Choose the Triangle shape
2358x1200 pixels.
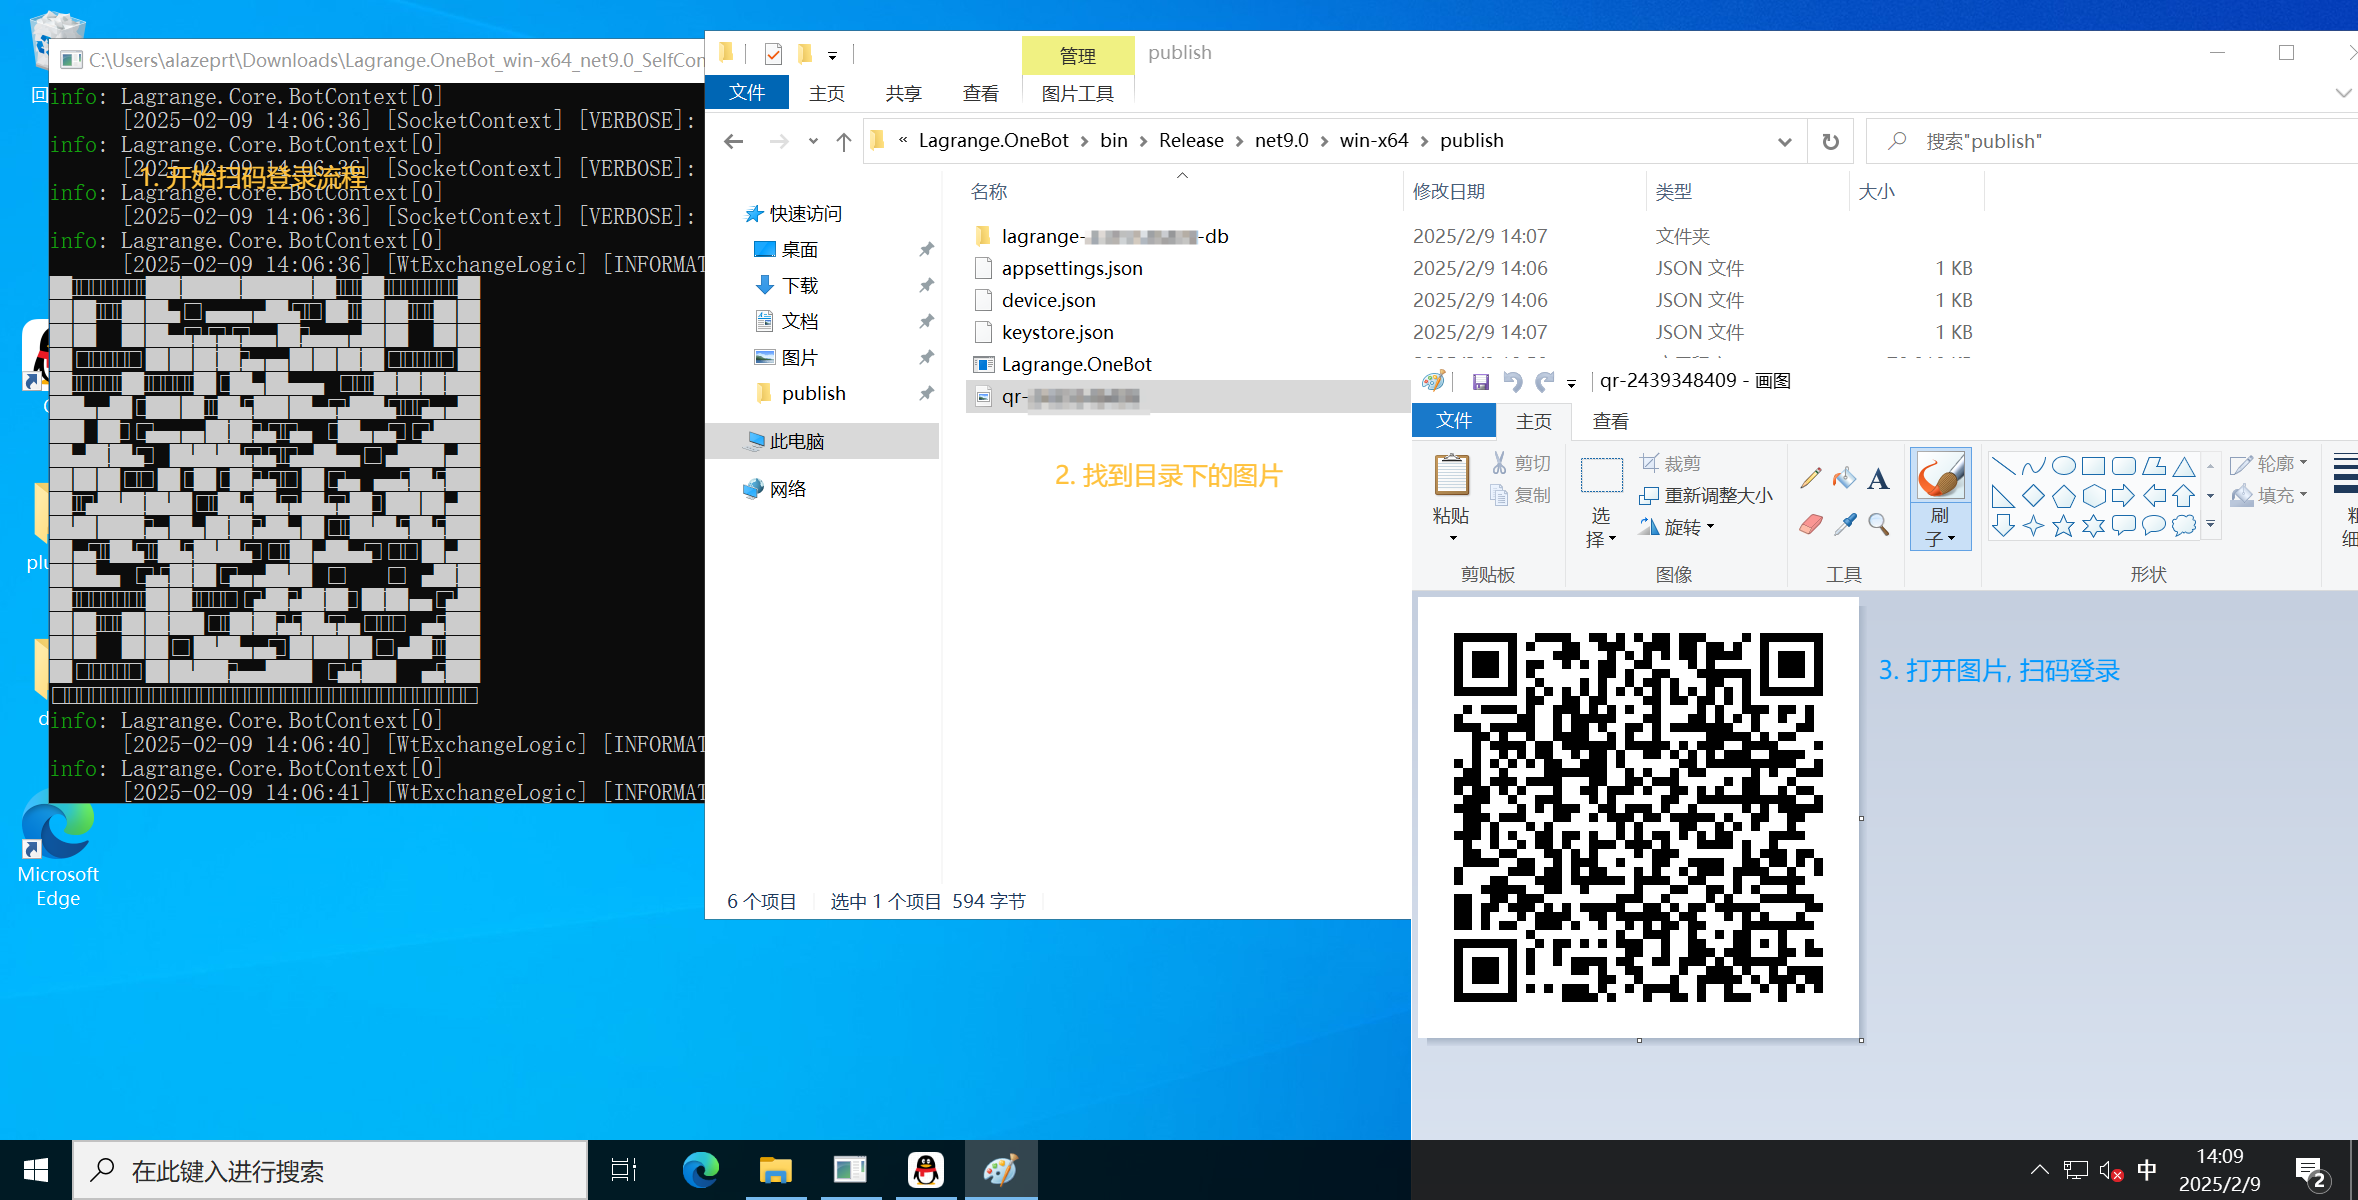click(x=2184, y=466)
